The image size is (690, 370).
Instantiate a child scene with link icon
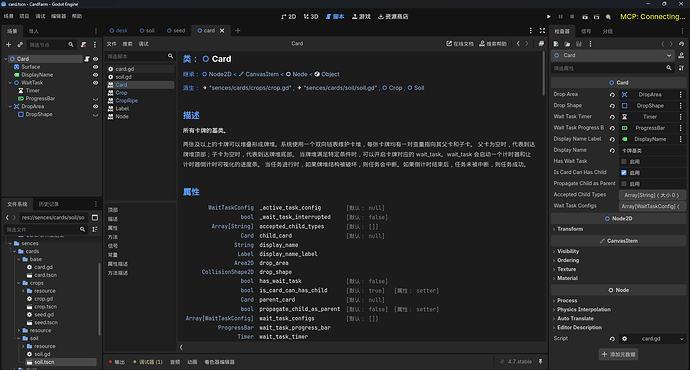tap(20, 44)
